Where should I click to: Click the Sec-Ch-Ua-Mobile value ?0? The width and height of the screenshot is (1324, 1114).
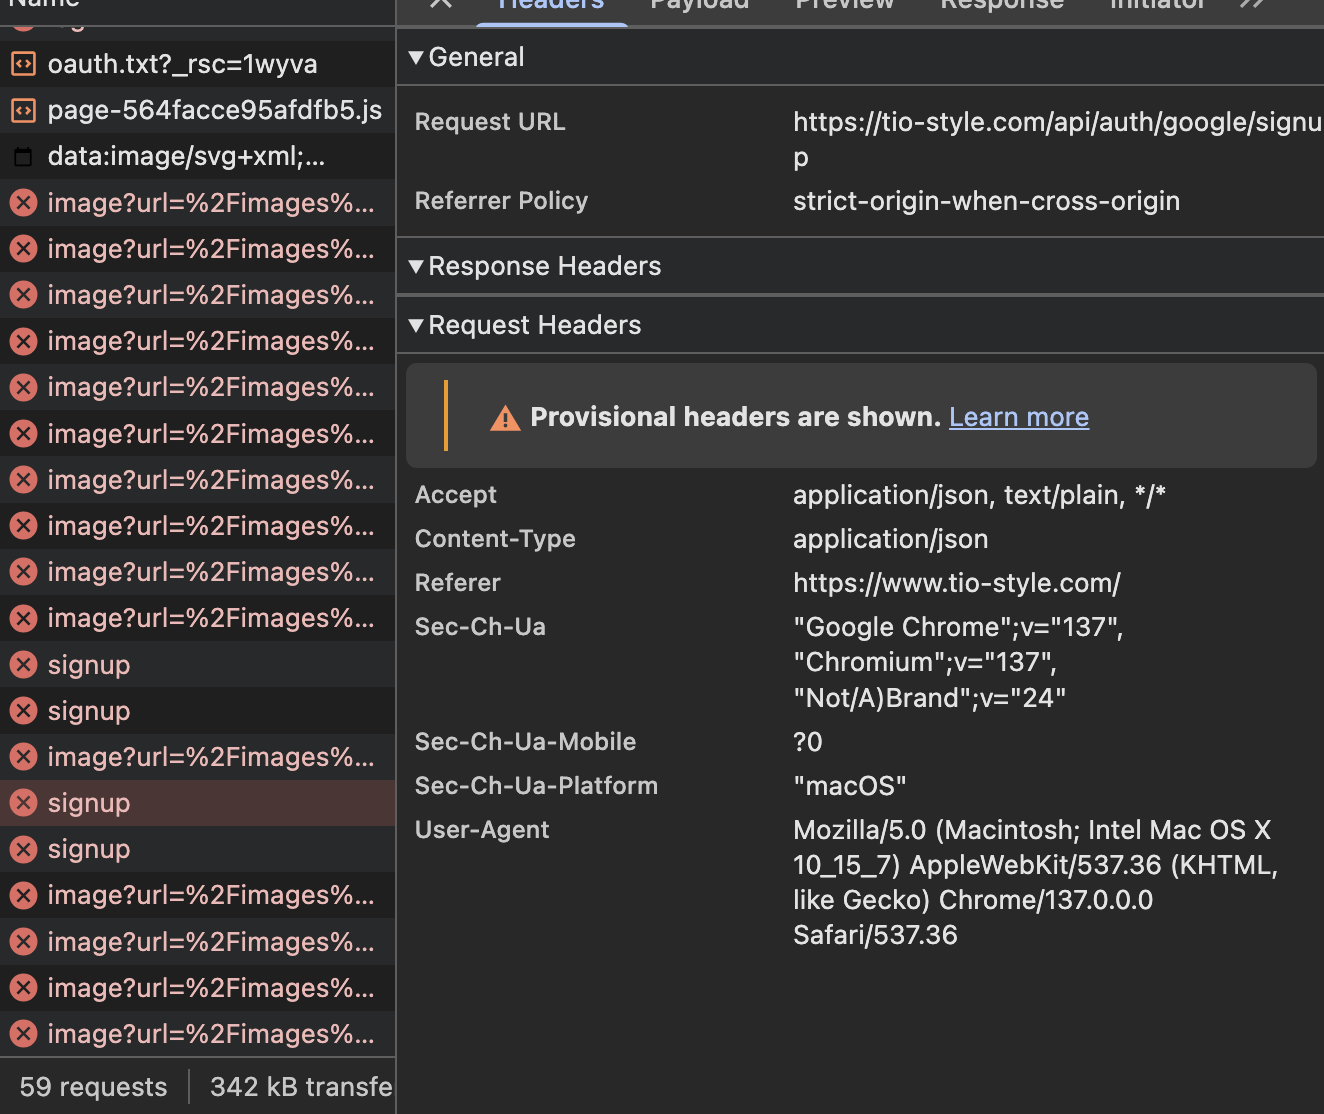[x=808, y=742]
